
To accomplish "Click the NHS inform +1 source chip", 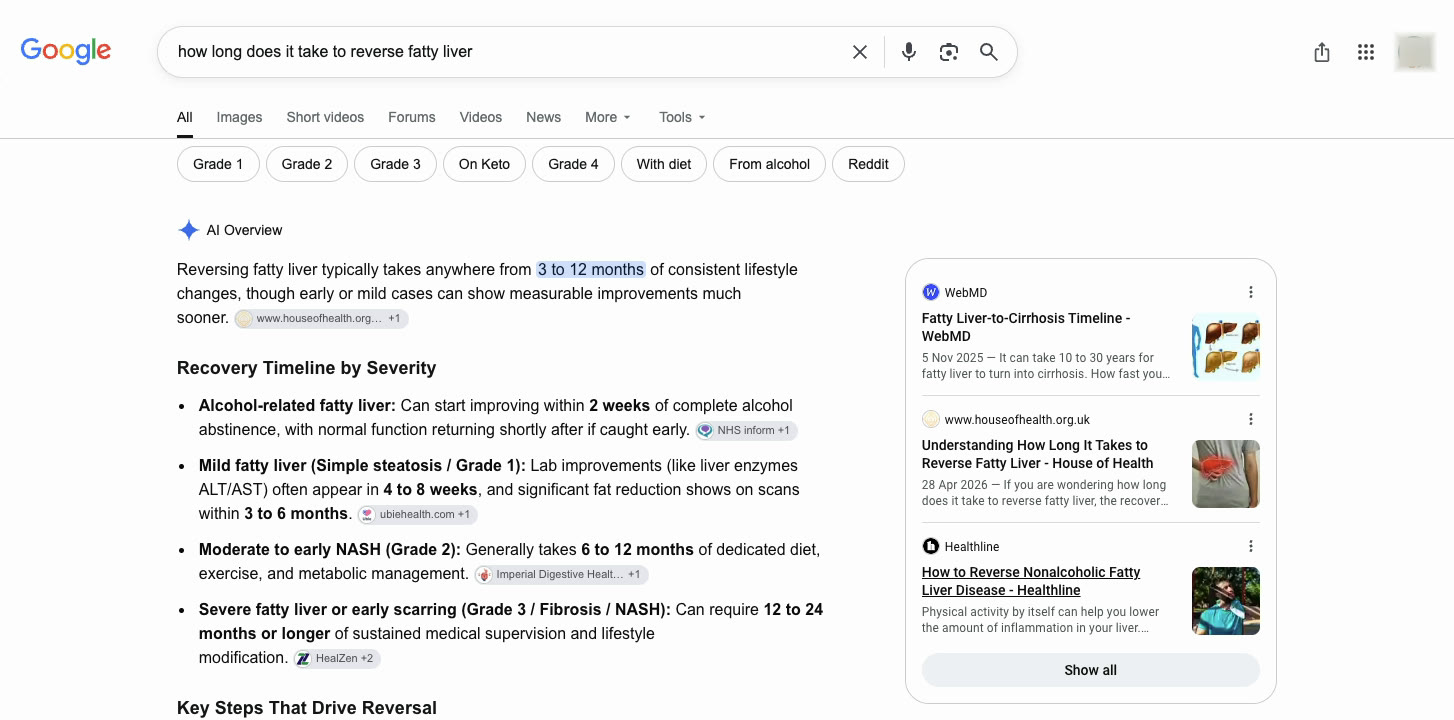I will [747, 431].
